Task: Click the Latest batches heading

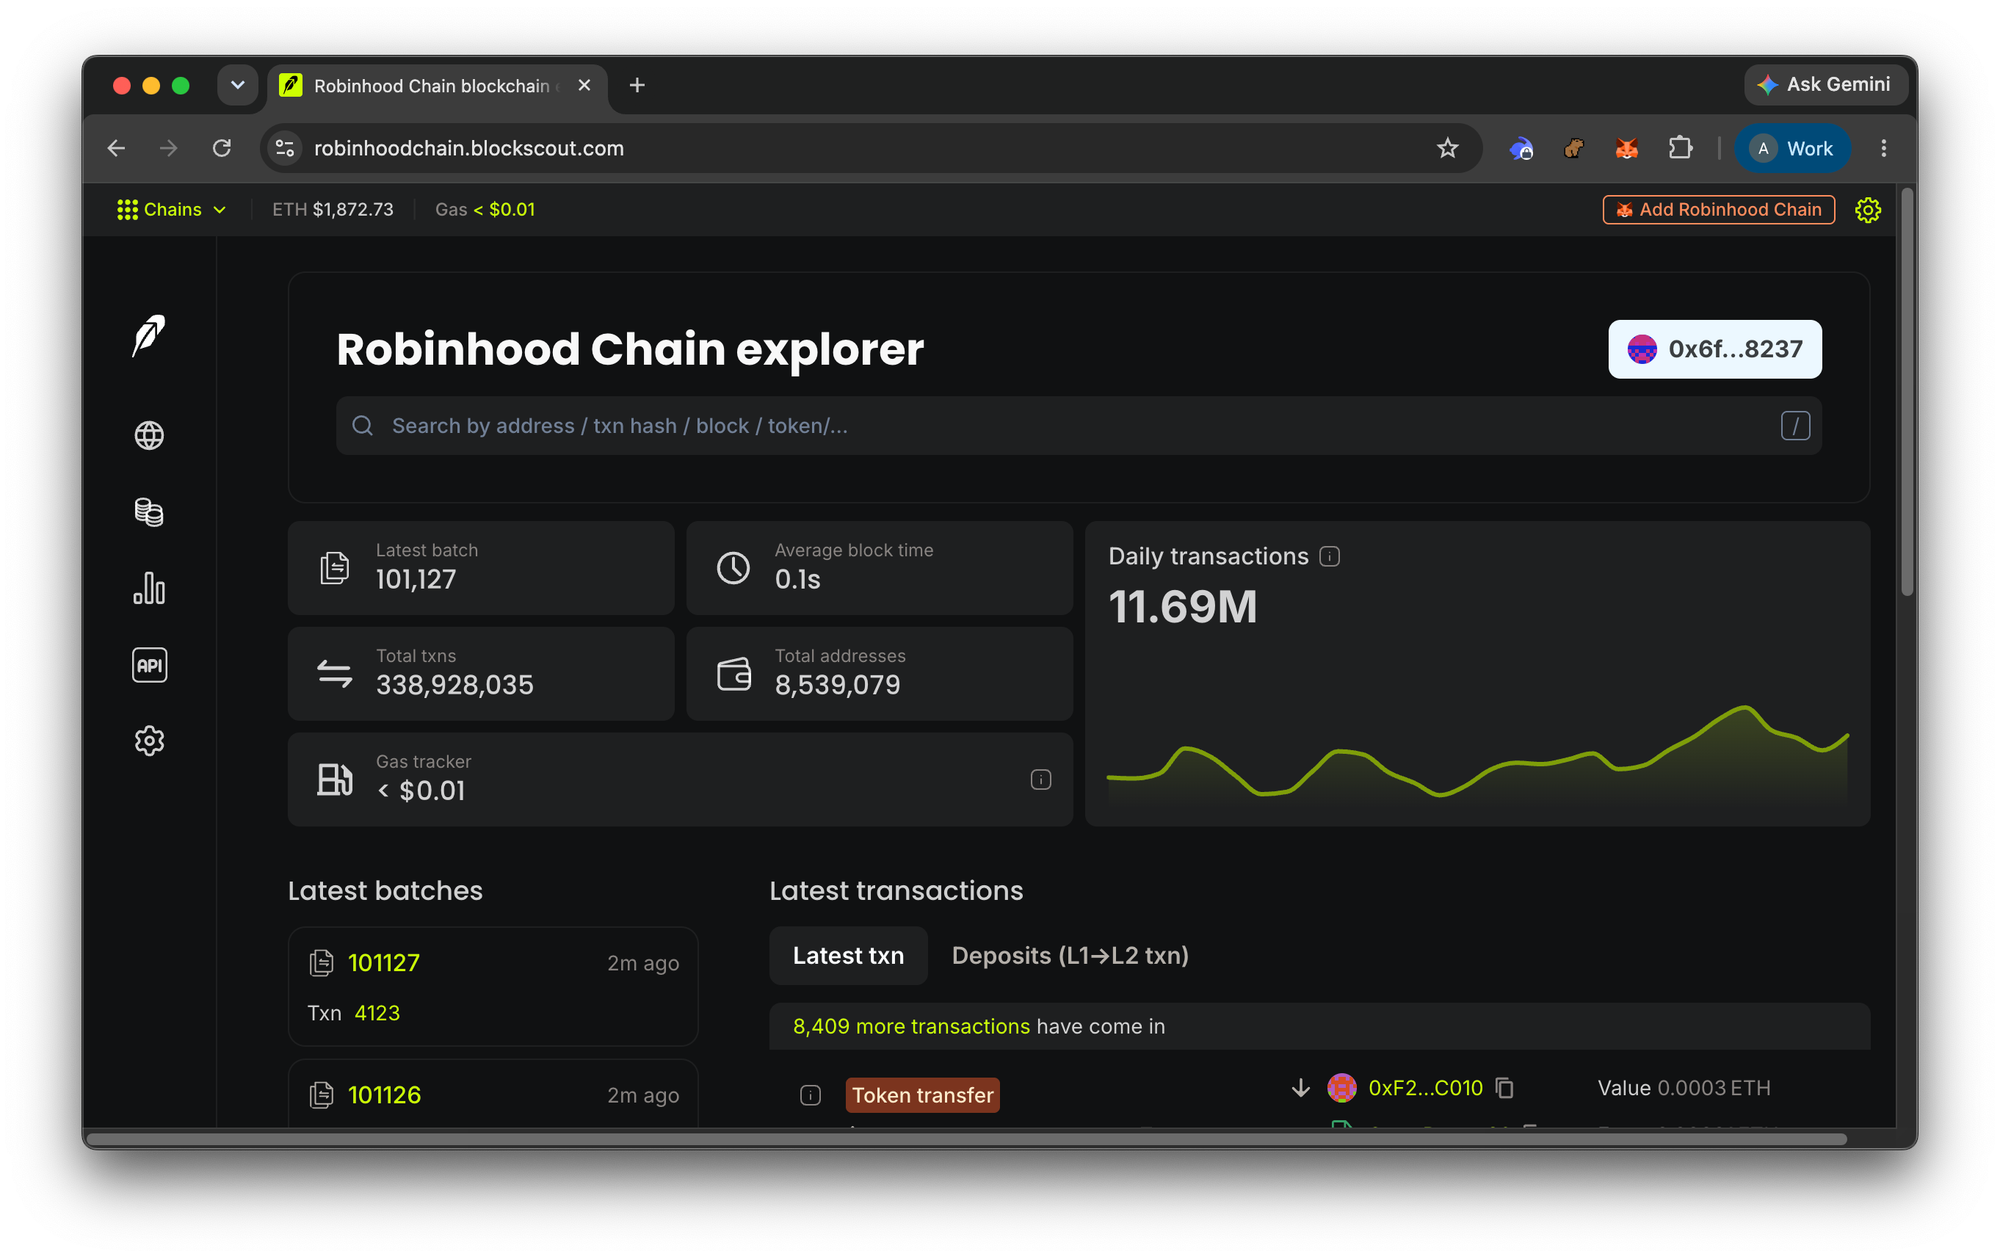Action: (385, 891)
